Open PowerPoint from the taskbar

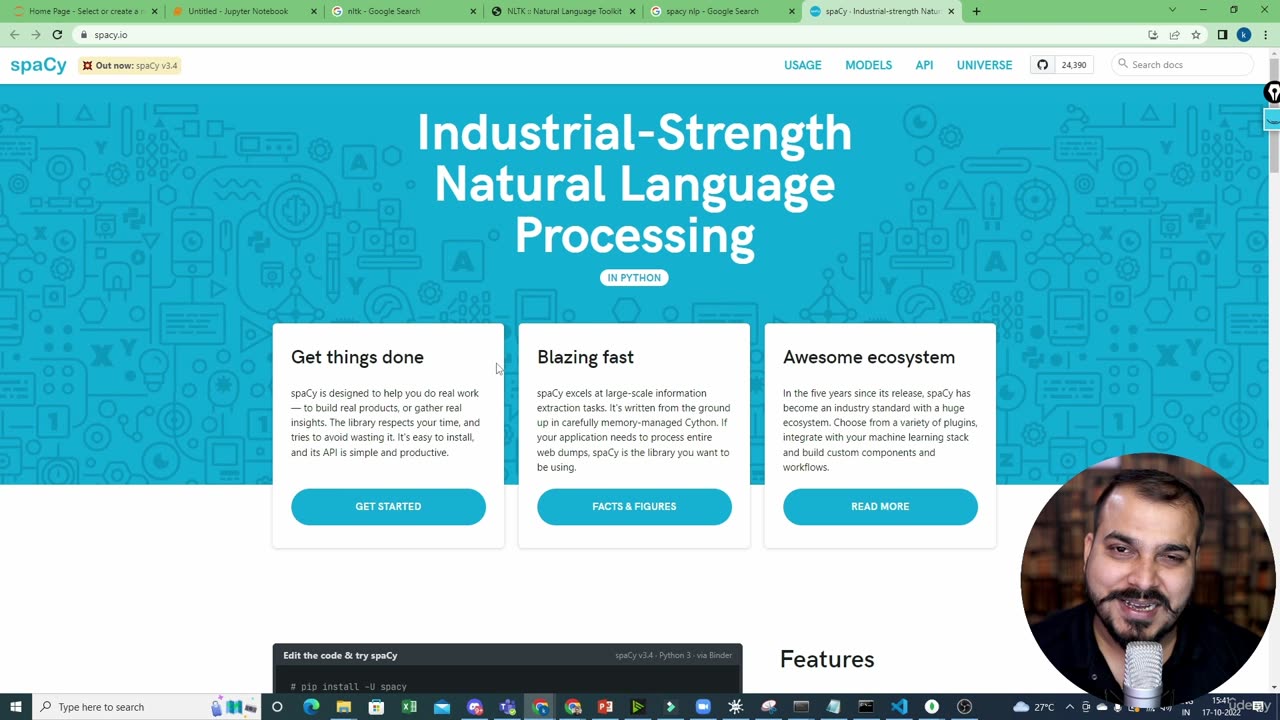coord(605,707)
